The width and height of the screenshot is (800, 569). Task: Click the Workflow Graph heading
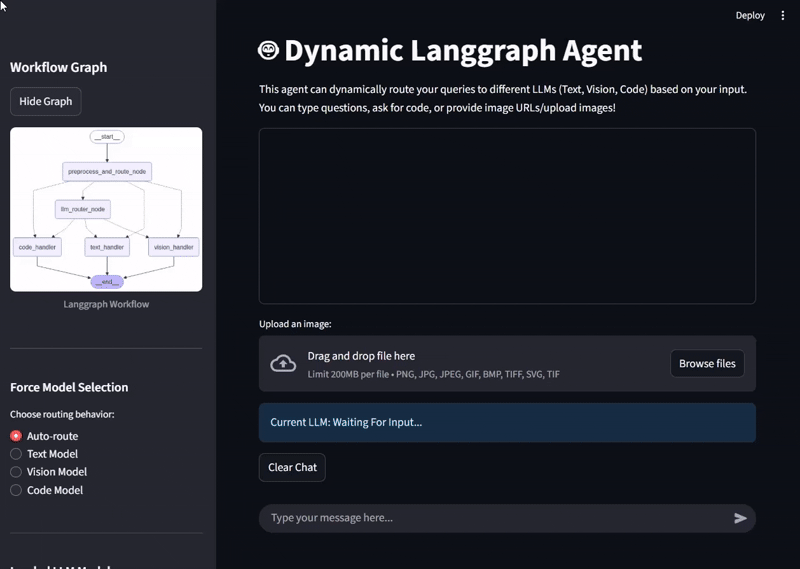click(x=59, y=67)
